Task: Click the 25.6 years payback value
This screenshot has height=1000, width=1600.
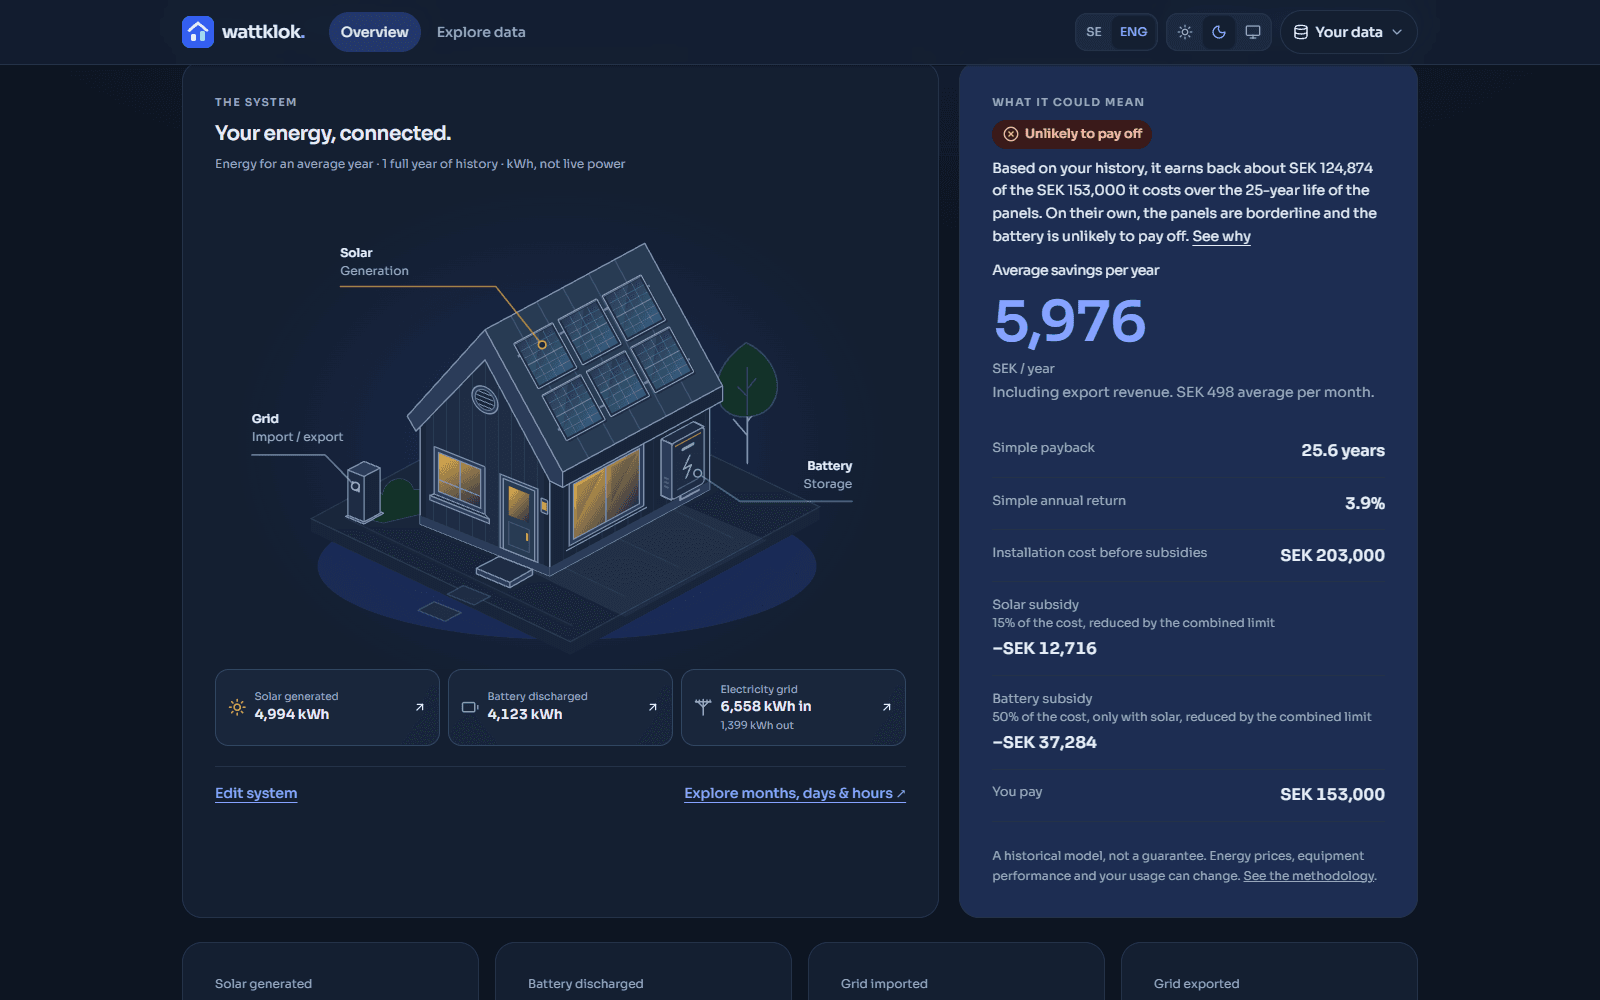Action: pyautogui.click(x=1343, y=451)
